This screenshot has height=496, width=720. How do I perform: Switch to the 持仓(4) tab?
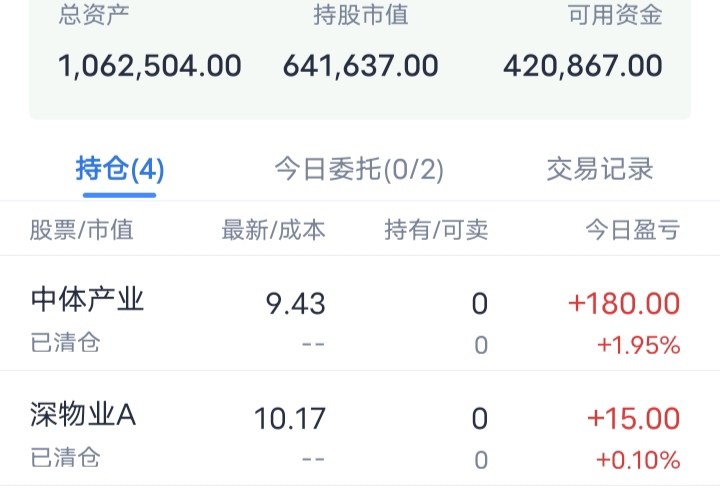click(x=120, y=169)
